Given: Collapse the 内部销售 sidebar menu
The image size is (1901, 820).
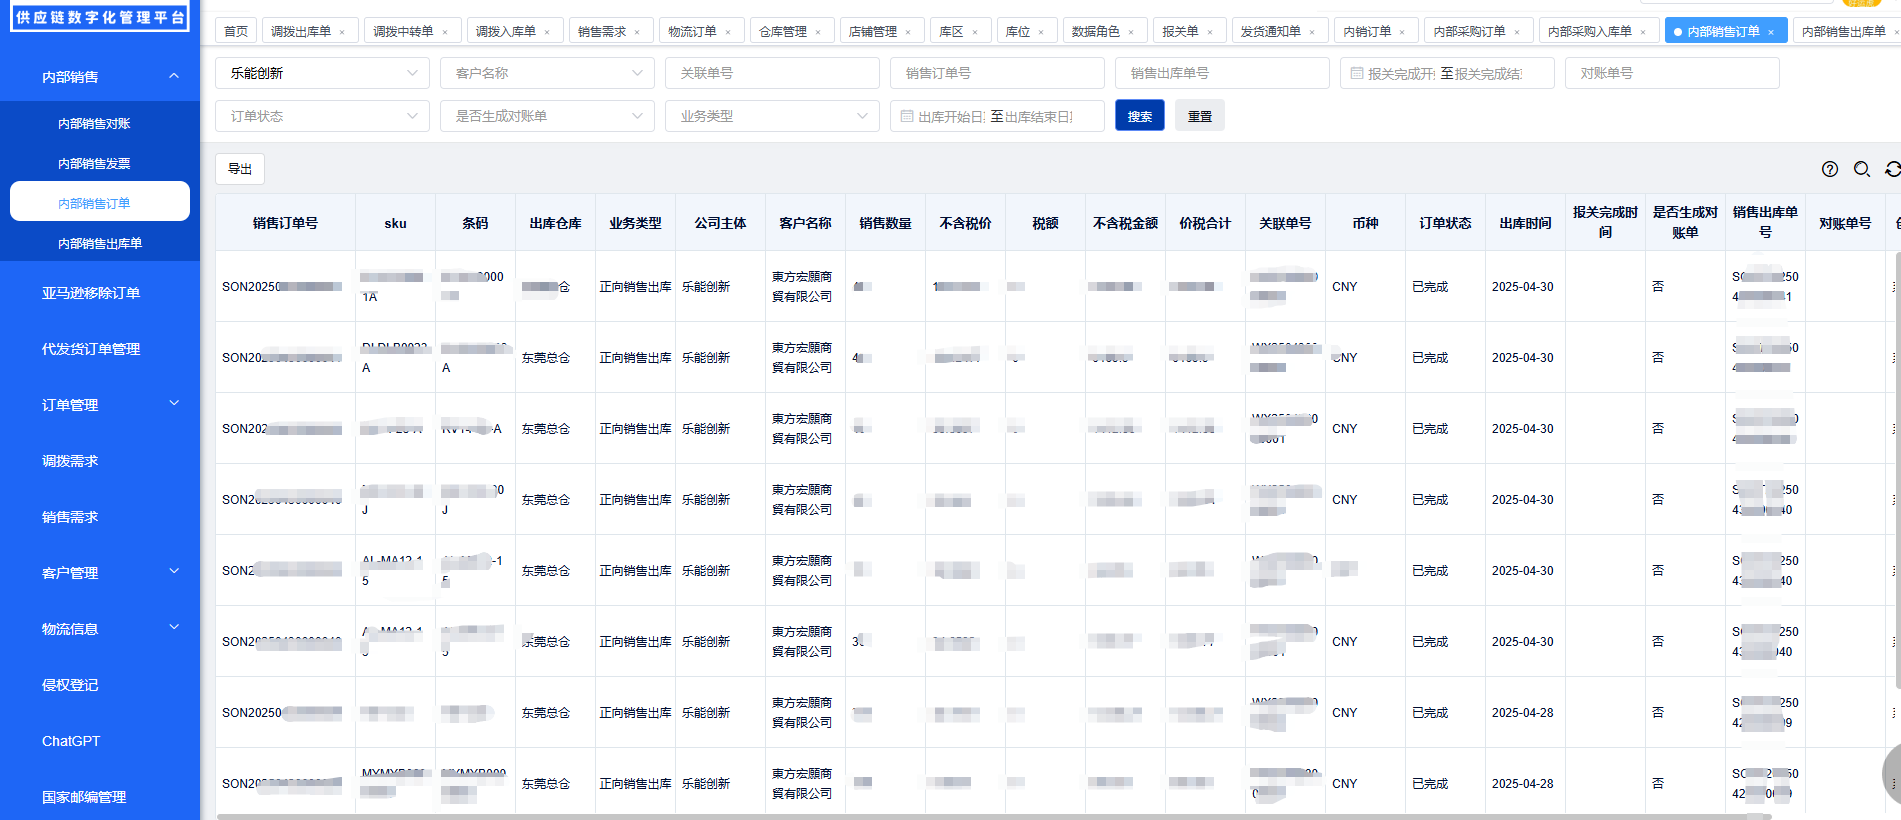Looking at the screenshot, I should [x=174, y=76].
